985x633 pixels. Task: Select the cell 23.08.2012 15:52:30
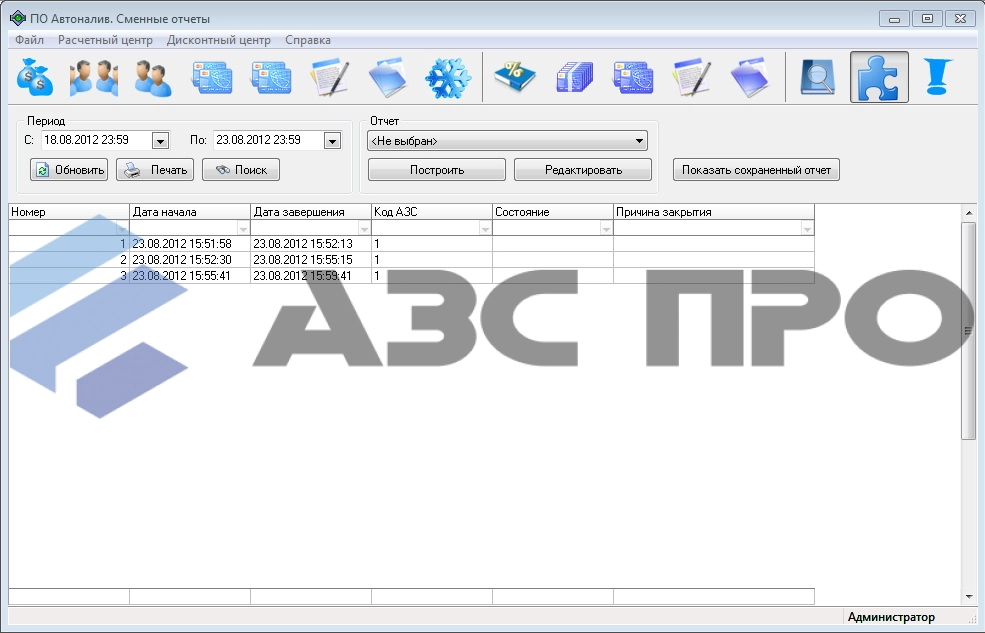(x=190, y=259)
